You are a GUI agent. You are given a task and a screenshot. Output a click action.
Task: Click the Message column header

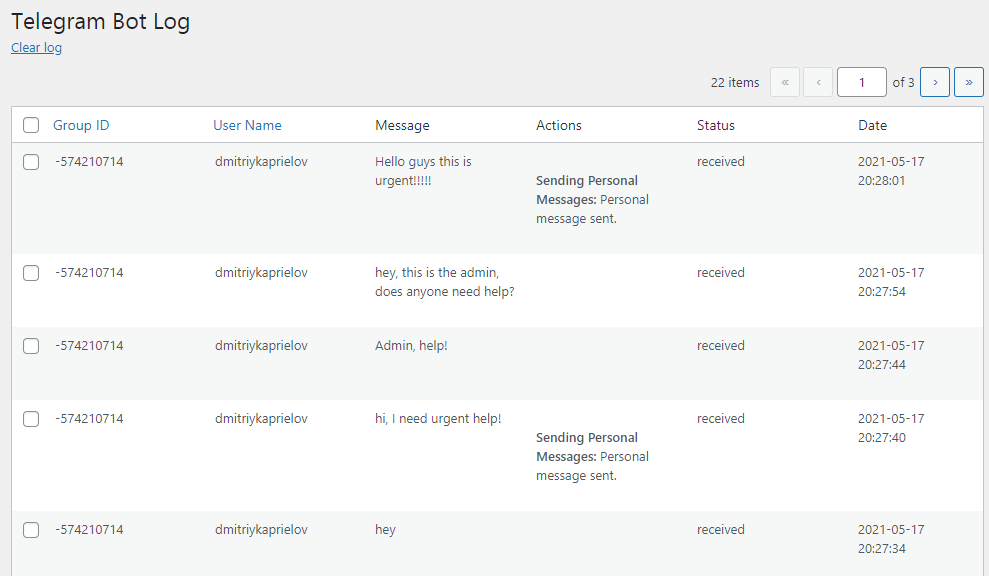tap(402, 125)
